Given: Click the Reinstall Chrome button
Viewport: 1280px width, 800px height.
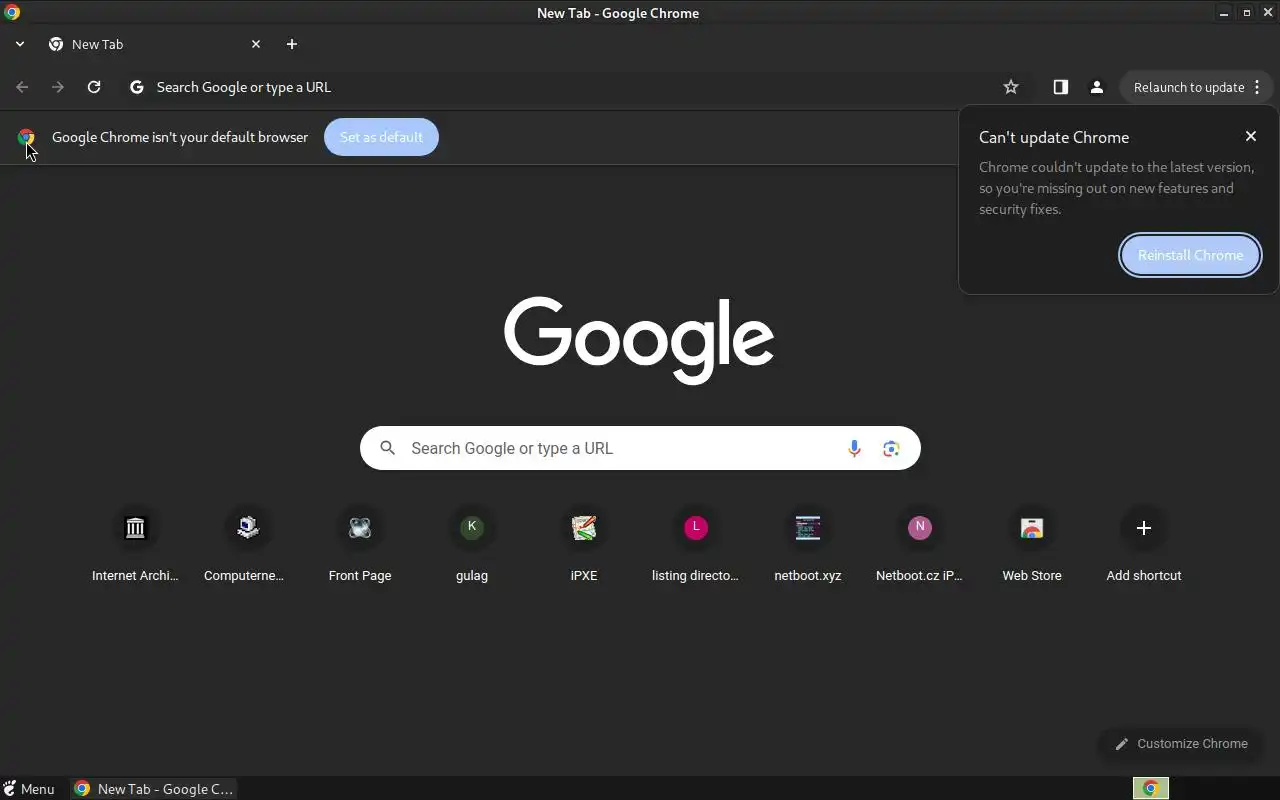Looking at the screenshot, I should (x=1190, y=255).
